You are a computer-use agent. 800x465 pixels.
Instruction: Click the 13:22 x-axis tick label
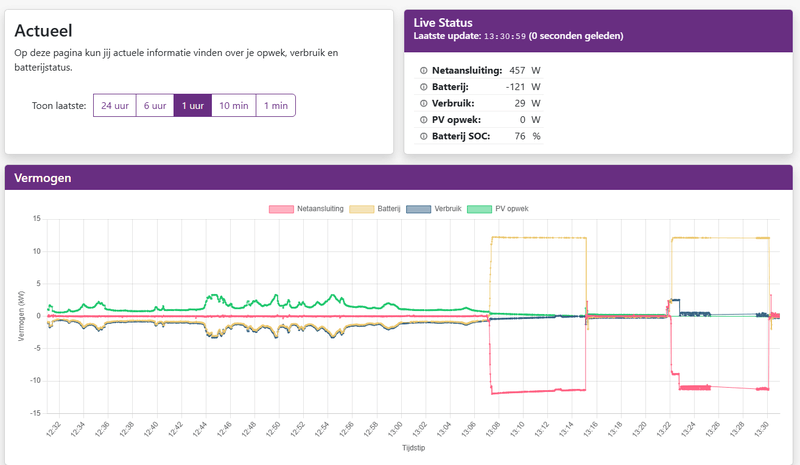[x=663, y=429]
